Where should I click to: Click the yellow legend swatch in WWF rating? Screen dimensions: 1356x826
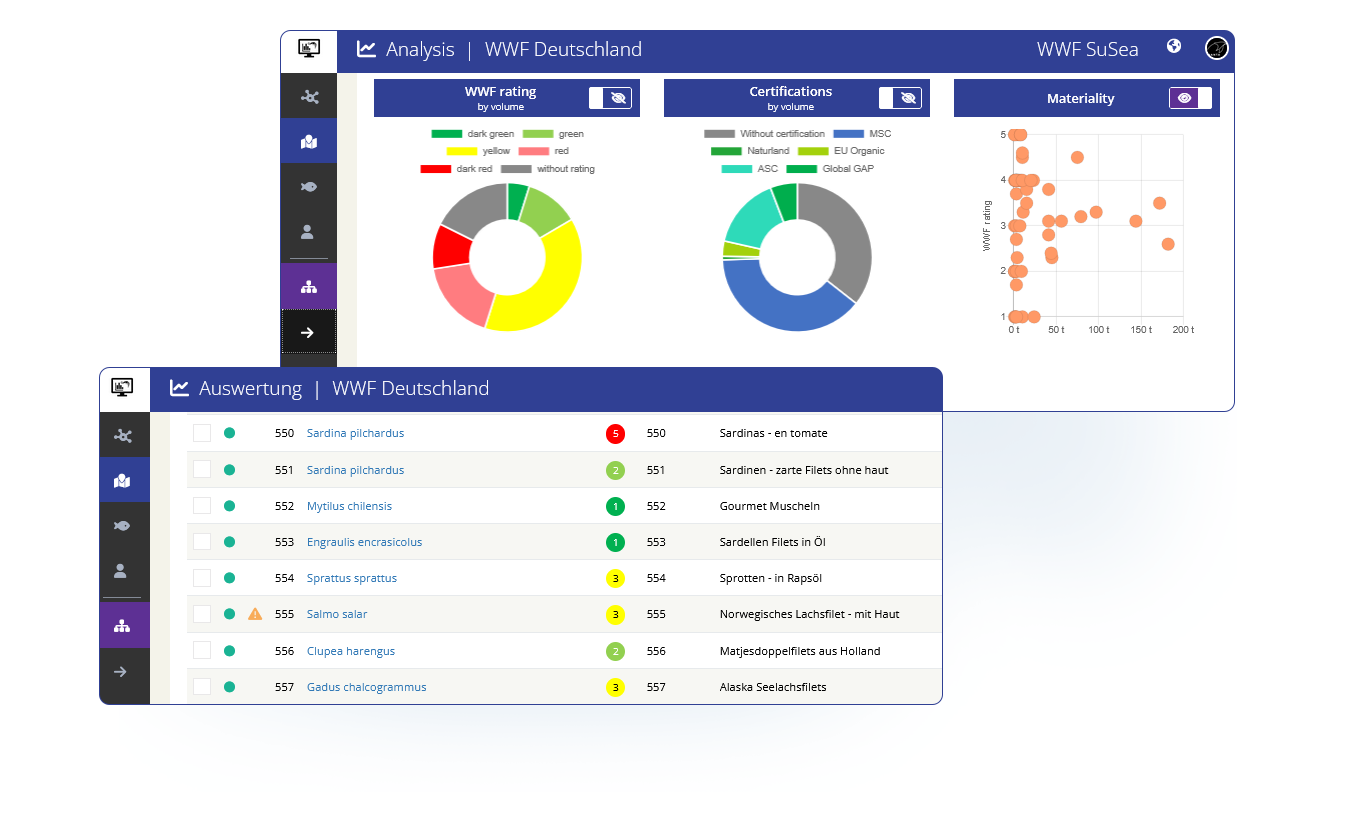click(461, 151)
